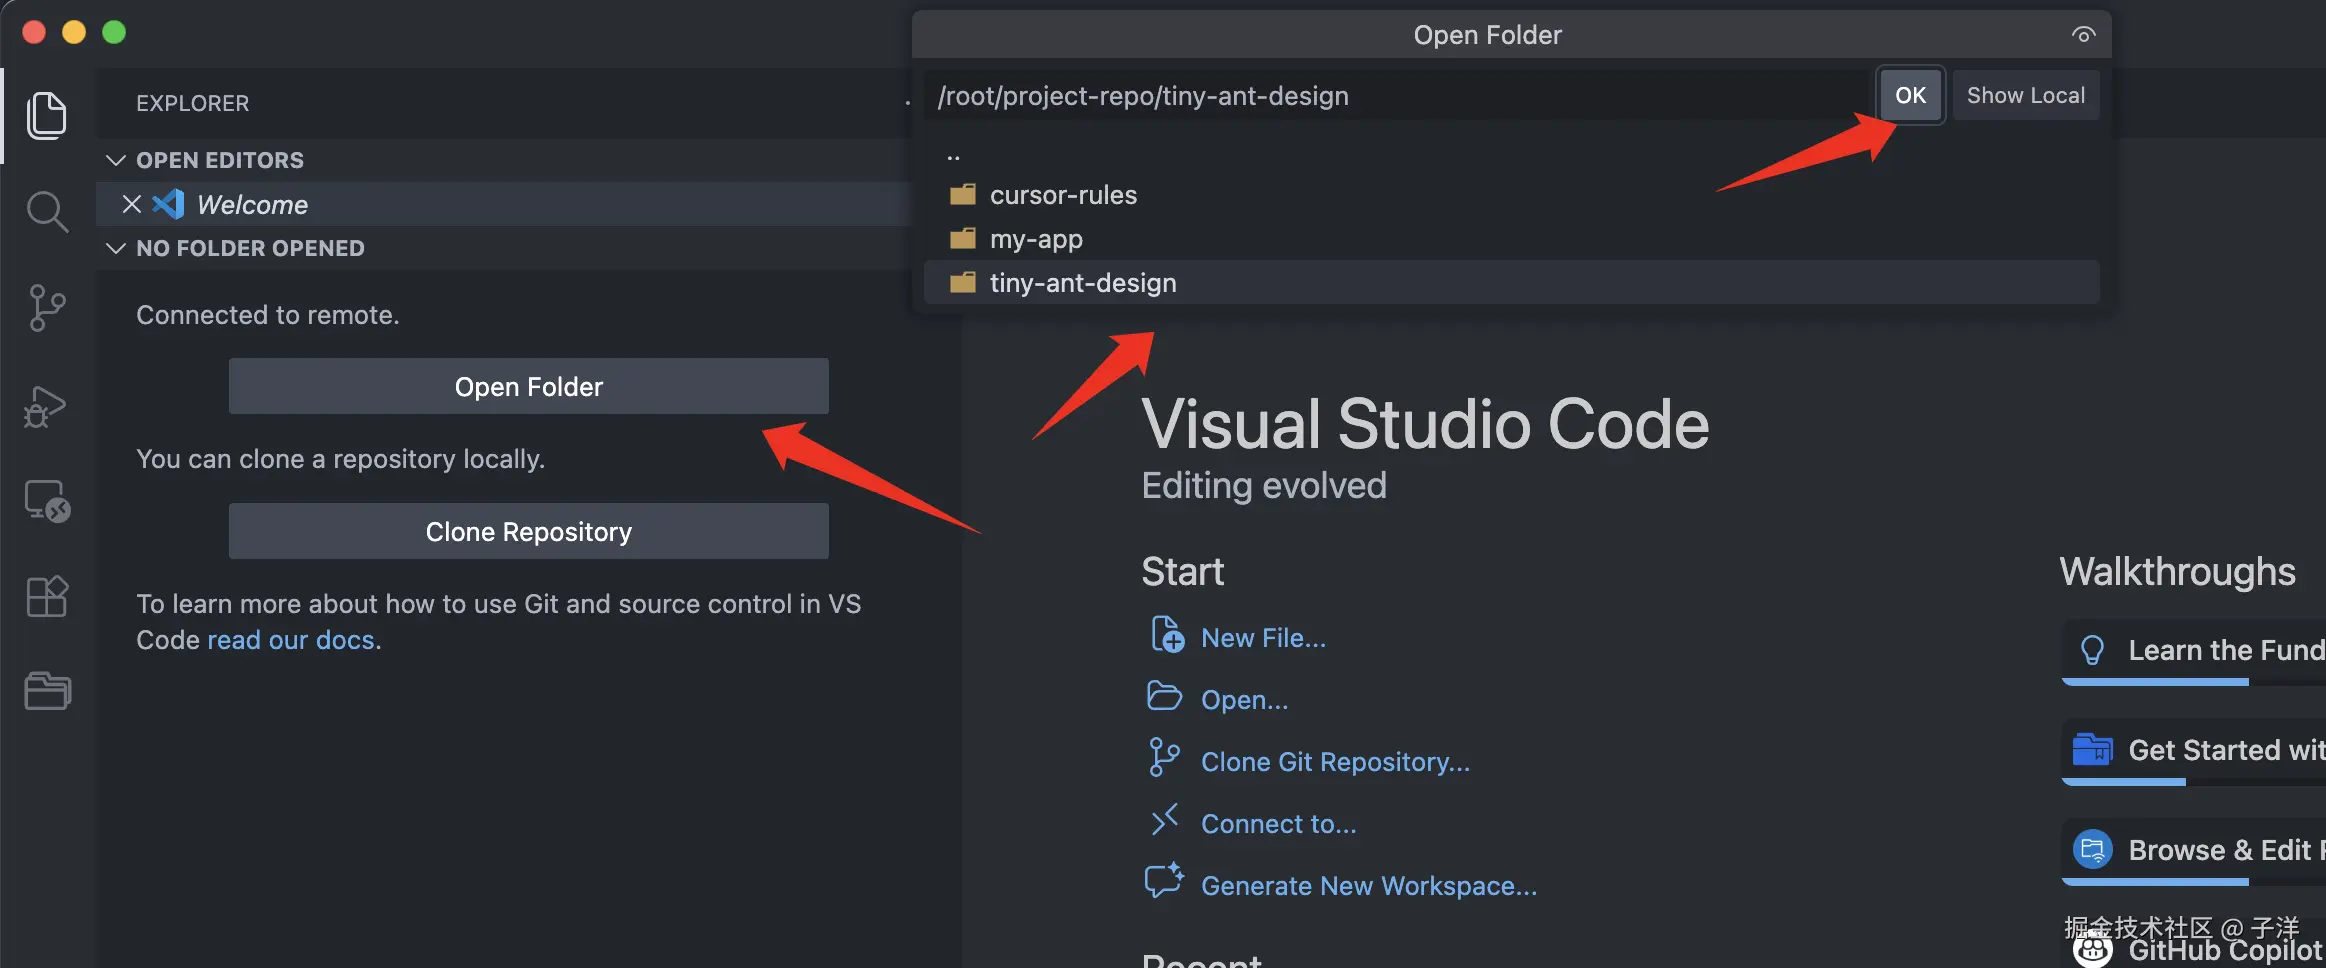
Task: Click the Clone Git Repository branch icon
Action: click(1164, 758)
